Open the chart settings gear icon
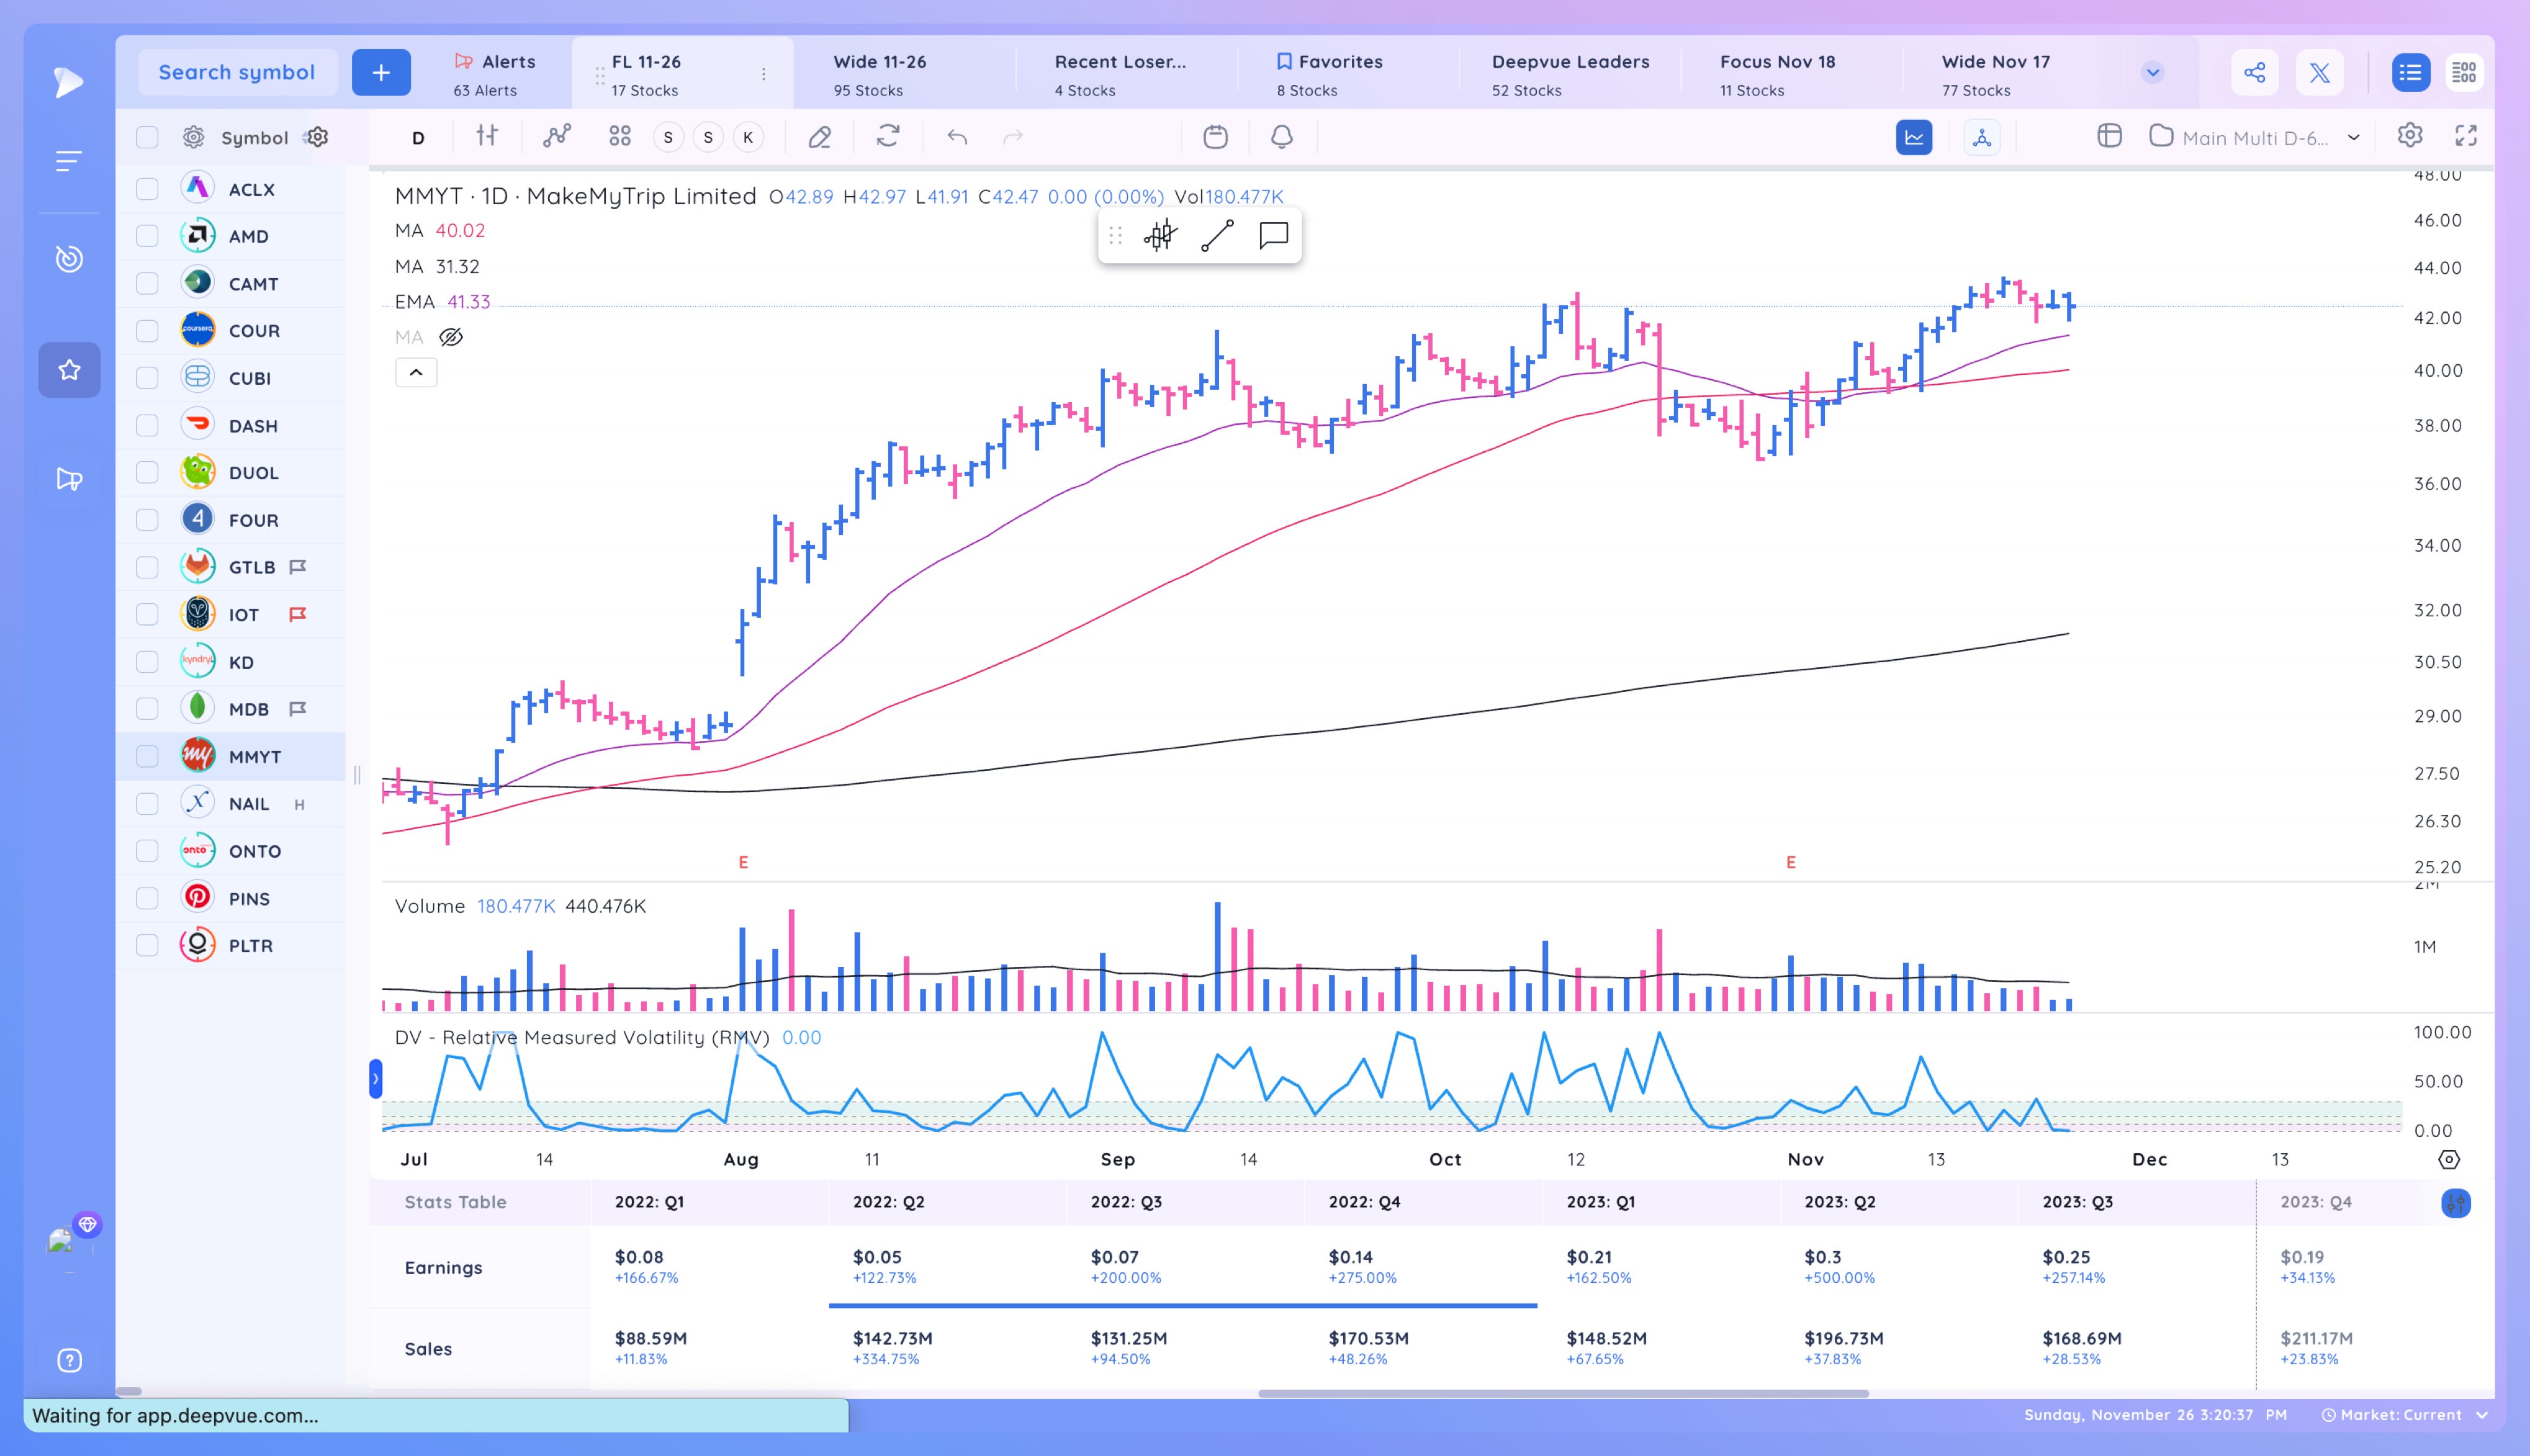Image resolution: width=2530 pixels, height=1456 pixels. (2410, 136)
